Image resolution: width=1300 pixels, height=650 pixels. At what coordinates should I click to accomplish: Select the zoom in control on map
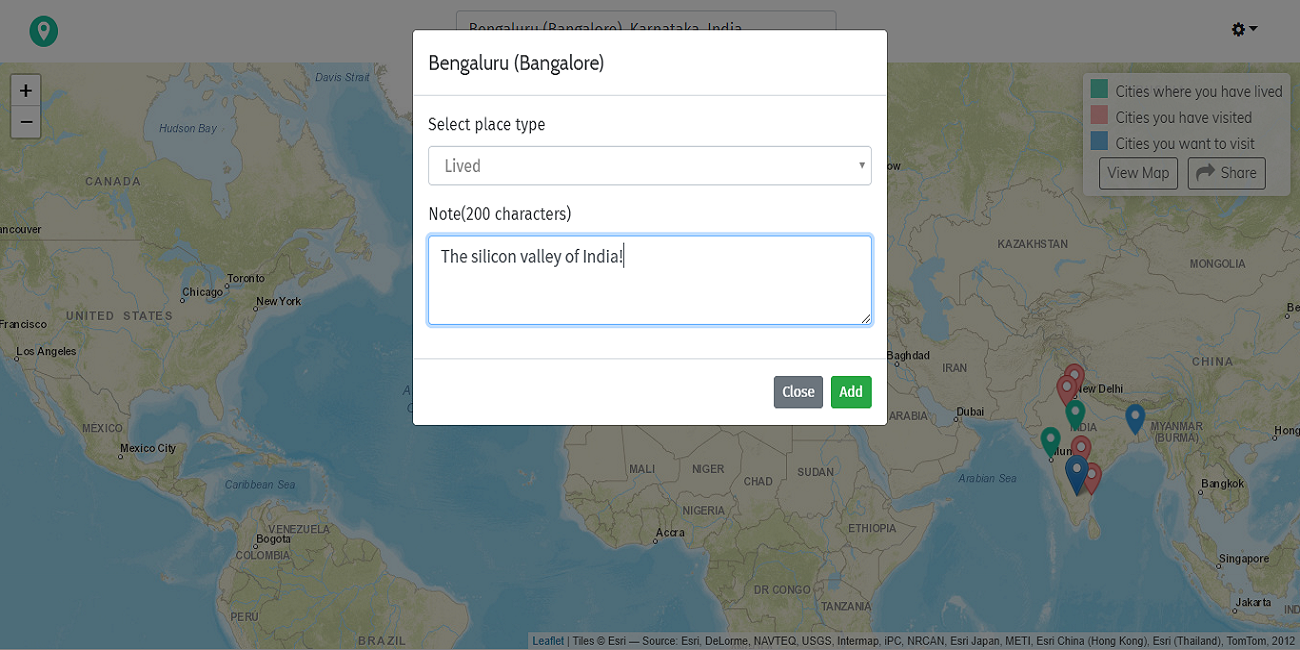tap(25, 90)
